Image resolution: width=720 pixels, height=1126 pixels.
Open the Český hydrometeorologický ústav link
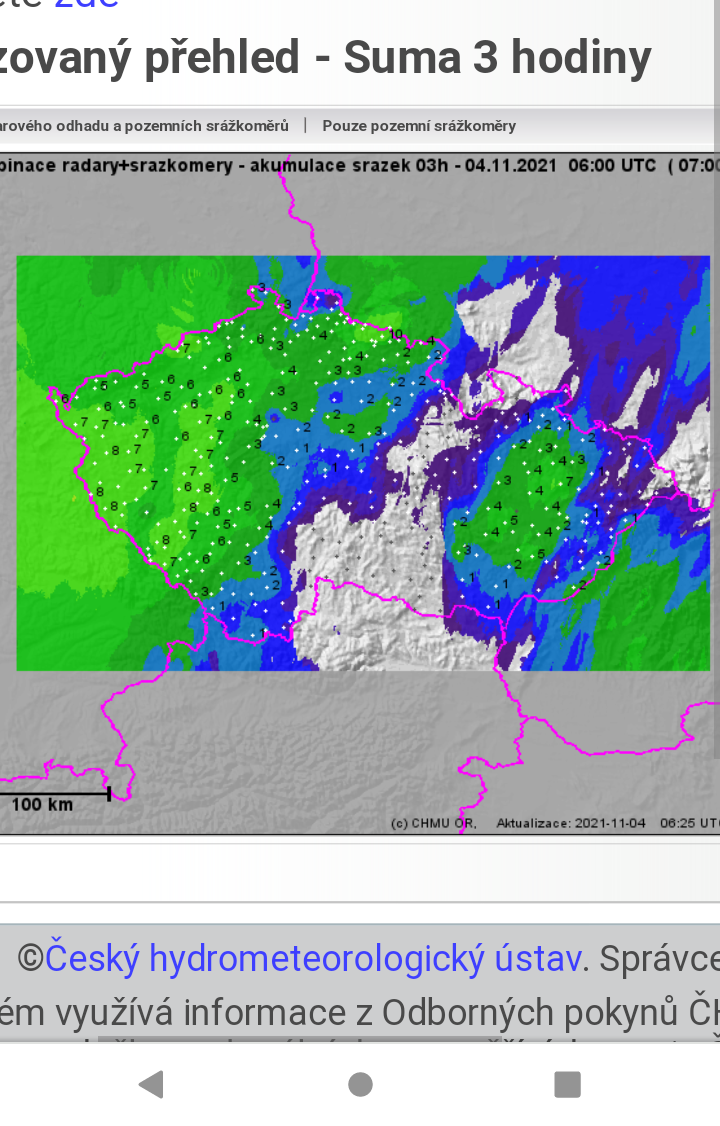(x=313, y=958)
